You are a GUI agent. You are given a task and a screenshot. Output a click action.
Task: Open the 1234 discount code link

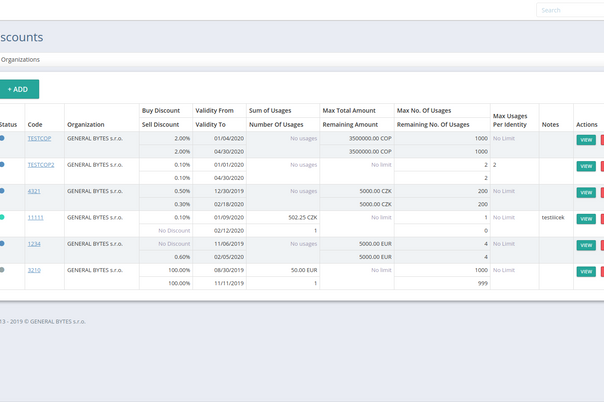point(34,243)
